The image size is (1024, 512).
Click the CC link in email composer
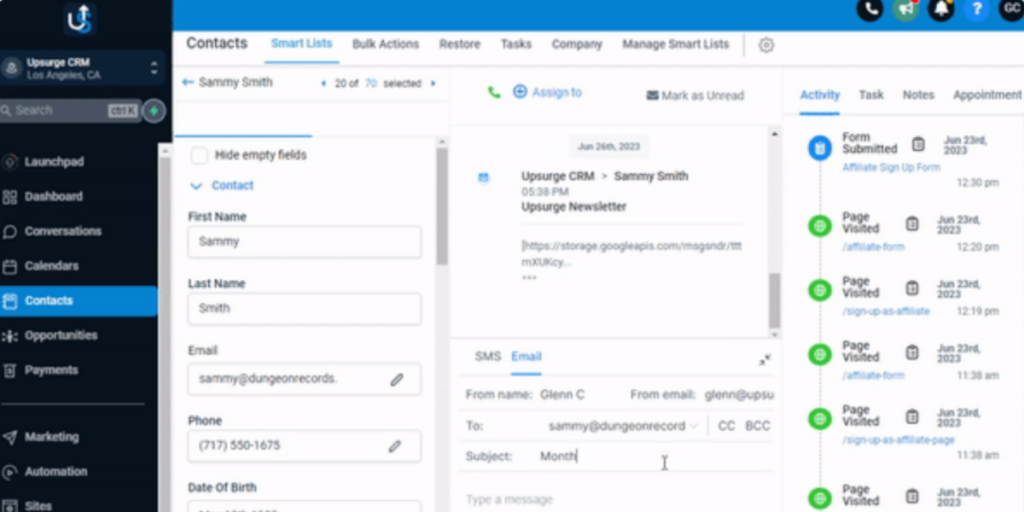pyautogui.click(x=726, y=426)
